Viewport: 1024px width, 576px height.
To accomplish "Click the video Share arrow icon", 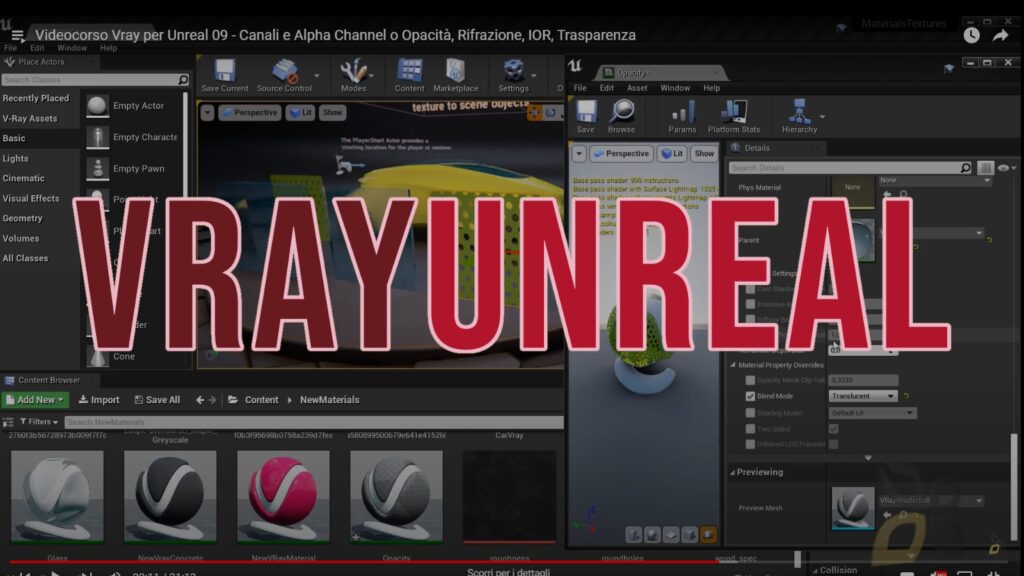I will click(x=1000, y=36).
